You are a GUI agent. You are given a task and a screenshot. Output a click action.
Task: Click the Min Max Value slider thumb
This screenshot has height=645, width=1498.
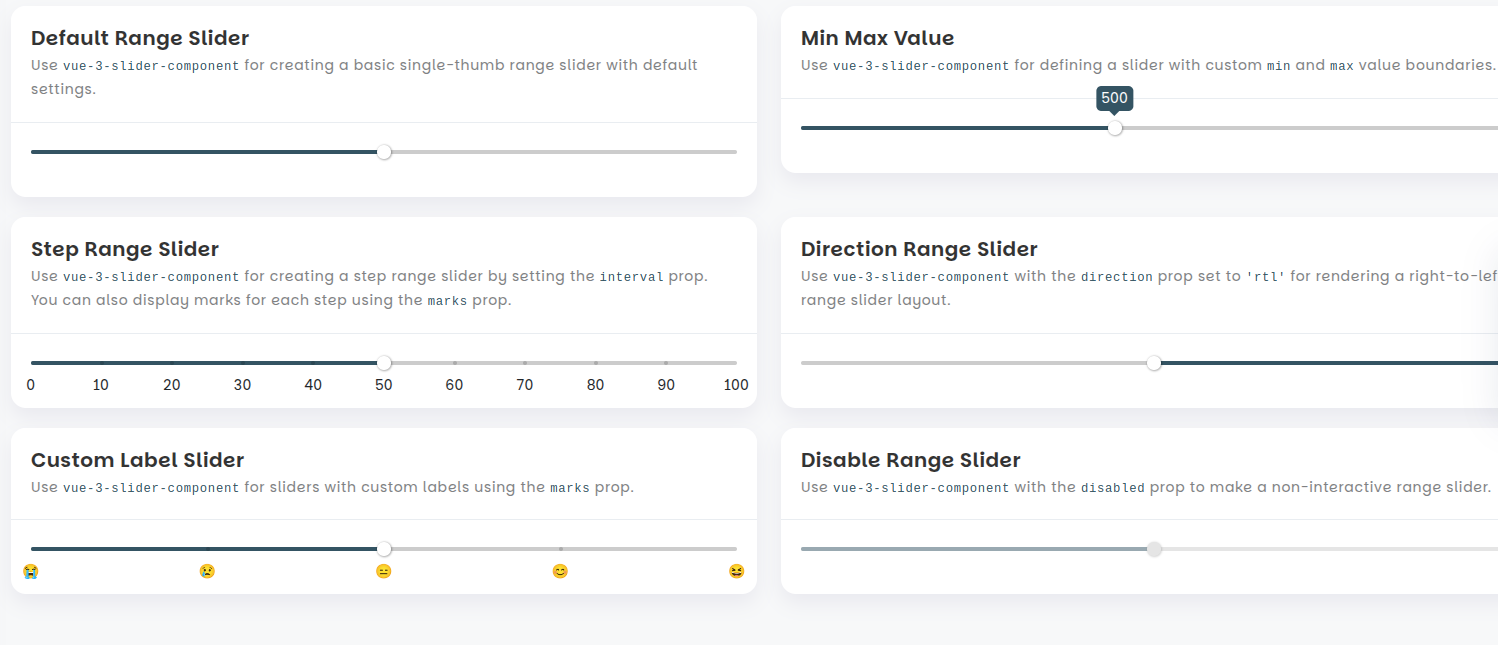coord(1115,128)
